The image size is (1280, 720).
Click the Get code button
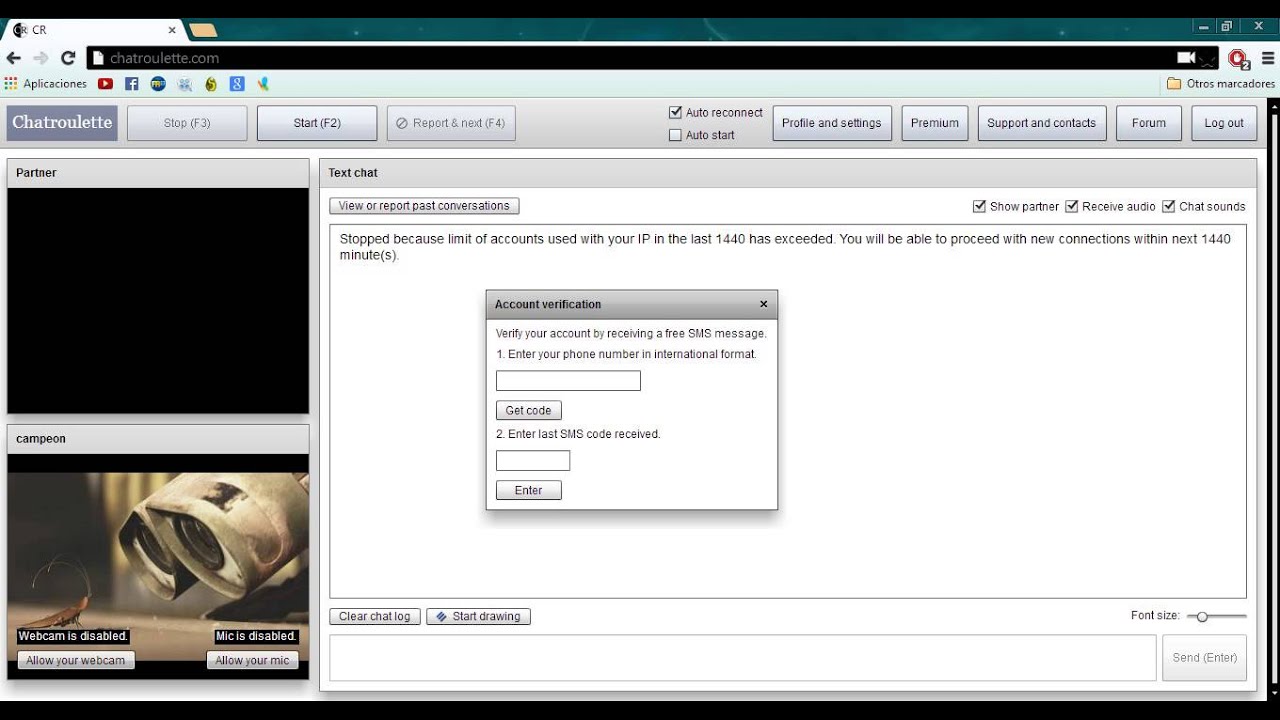pyautogui.click(x=529, y=410)
